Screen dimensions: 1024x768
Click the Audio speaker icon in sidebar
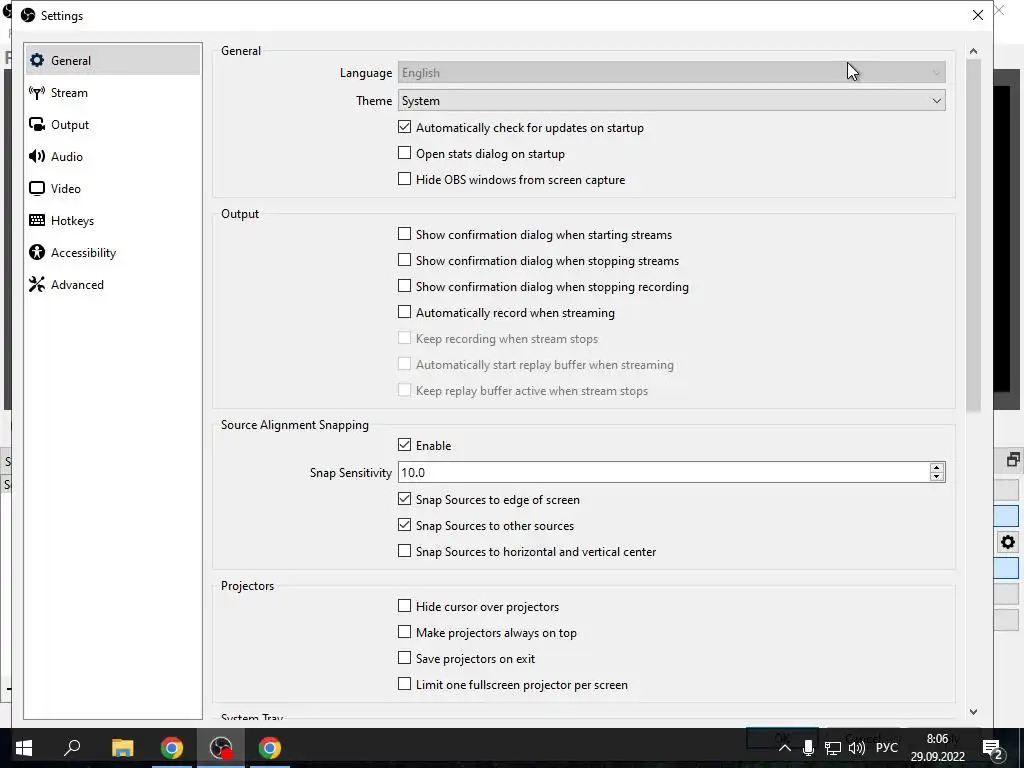point(37,156)
